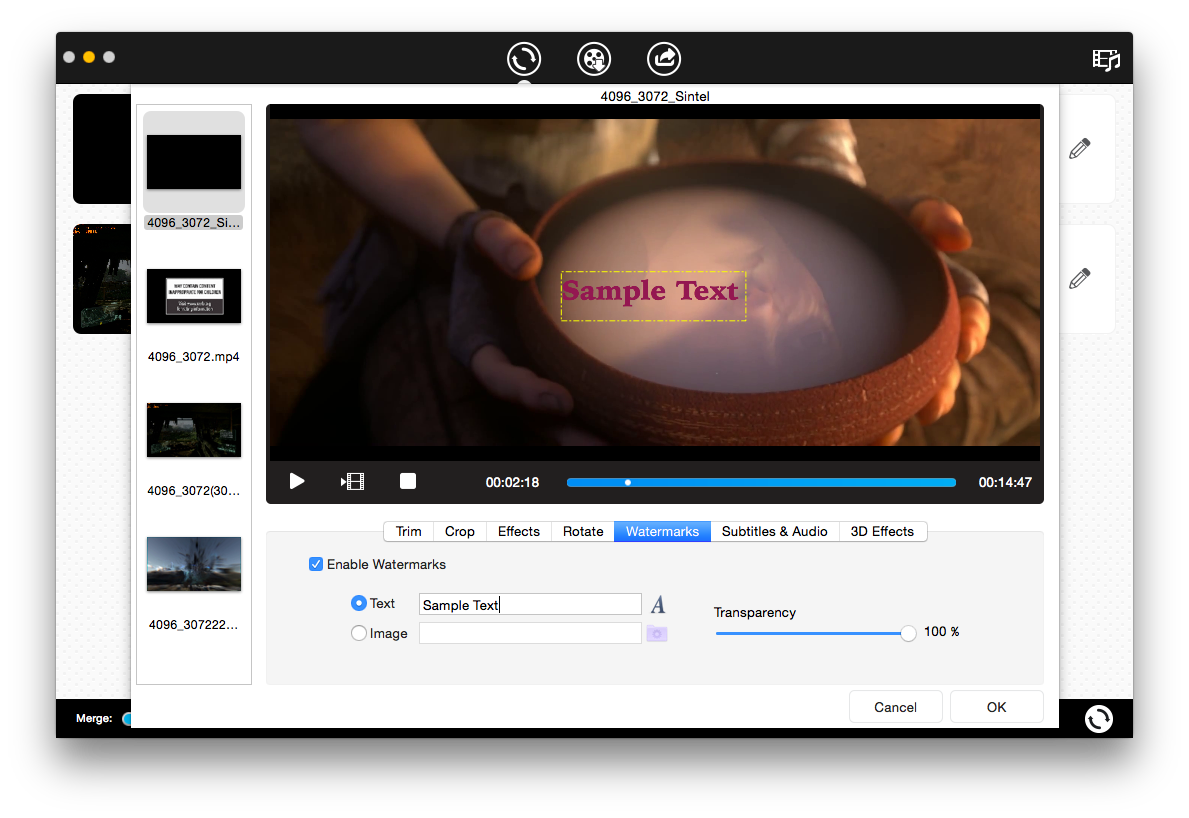Stop the video playback
The image size is (1189, 818).
point(408,482)
